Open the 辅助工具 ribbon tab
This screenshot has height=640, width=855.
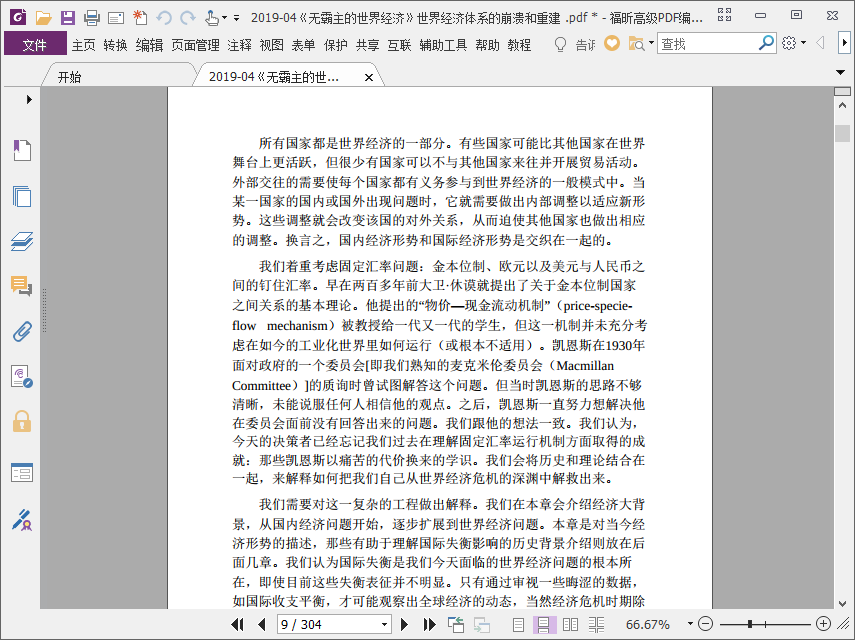pyautogui.click(x=443, y=45)
